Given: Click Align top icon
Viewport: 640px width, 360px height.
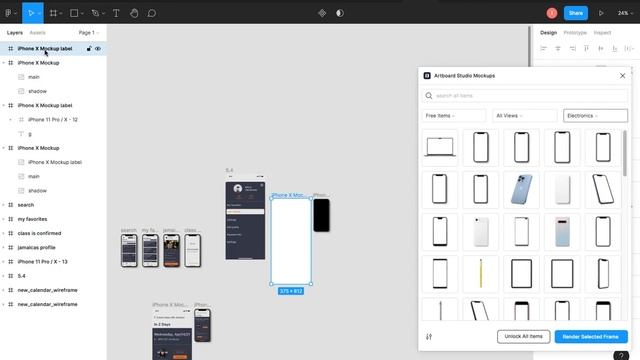Looking at the screenshot, I should point(587,49).
